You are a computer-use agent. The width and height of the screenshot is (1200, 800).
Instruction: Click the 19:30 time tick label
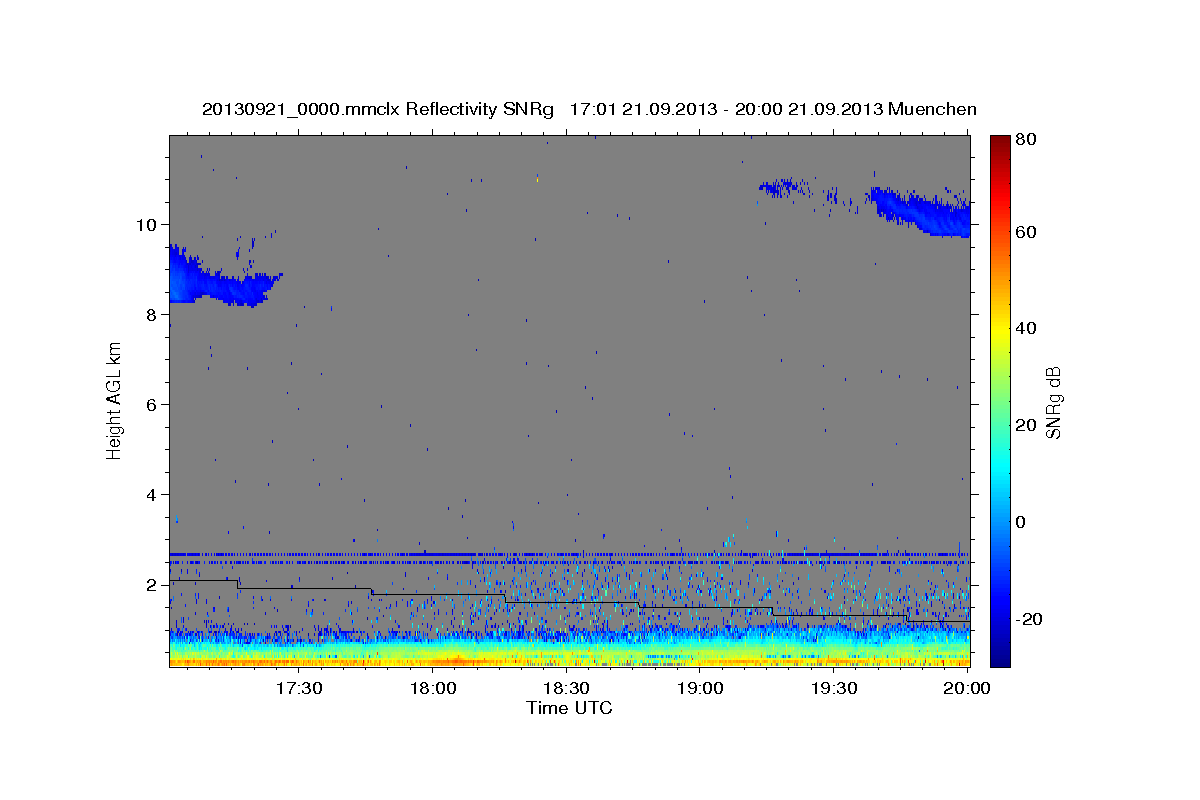pos(833,689)
